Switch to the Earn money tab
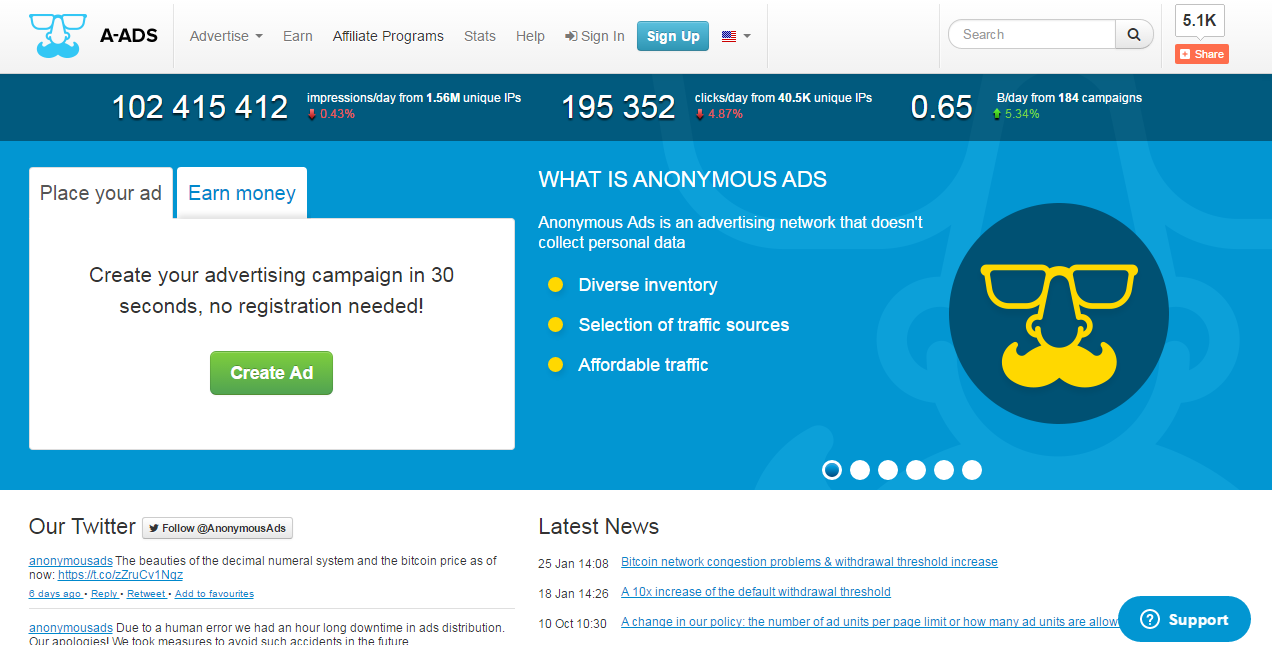This screenshot has width=1272, height=645. [x=242, y=193]
